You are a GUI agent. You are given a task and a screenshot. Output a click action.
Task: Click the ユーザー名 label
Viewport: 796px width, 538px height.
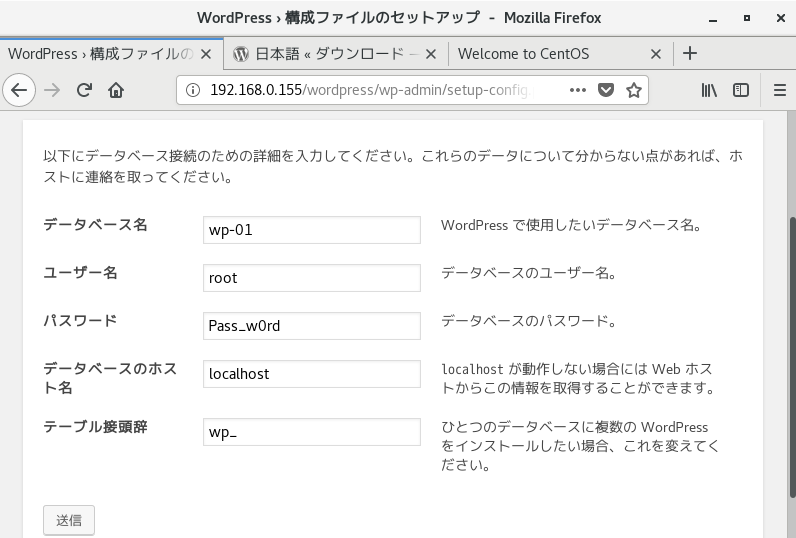80,273
